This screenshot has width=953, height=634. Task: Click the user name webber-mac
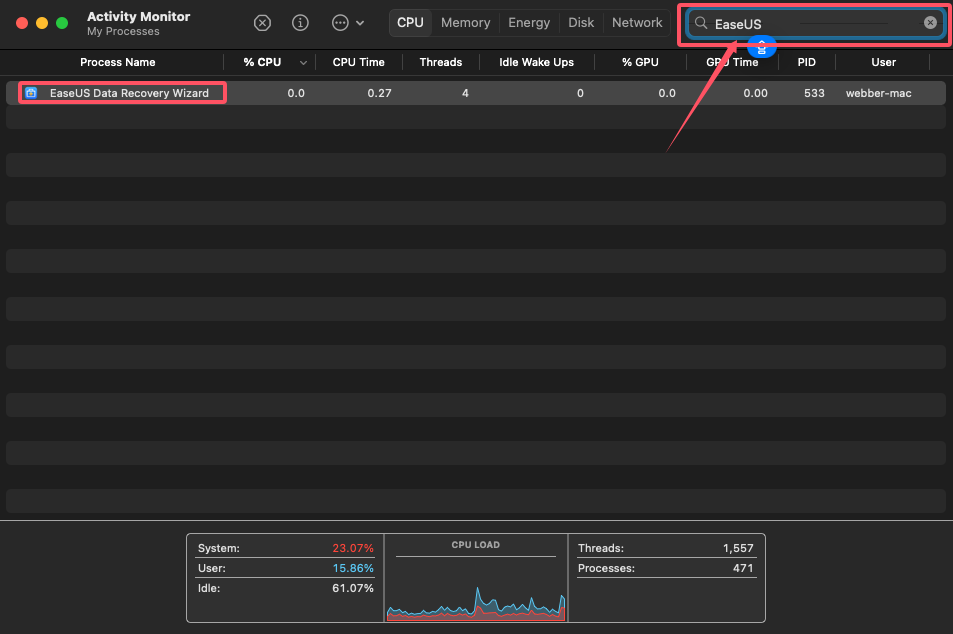click(x=878, y=93)
